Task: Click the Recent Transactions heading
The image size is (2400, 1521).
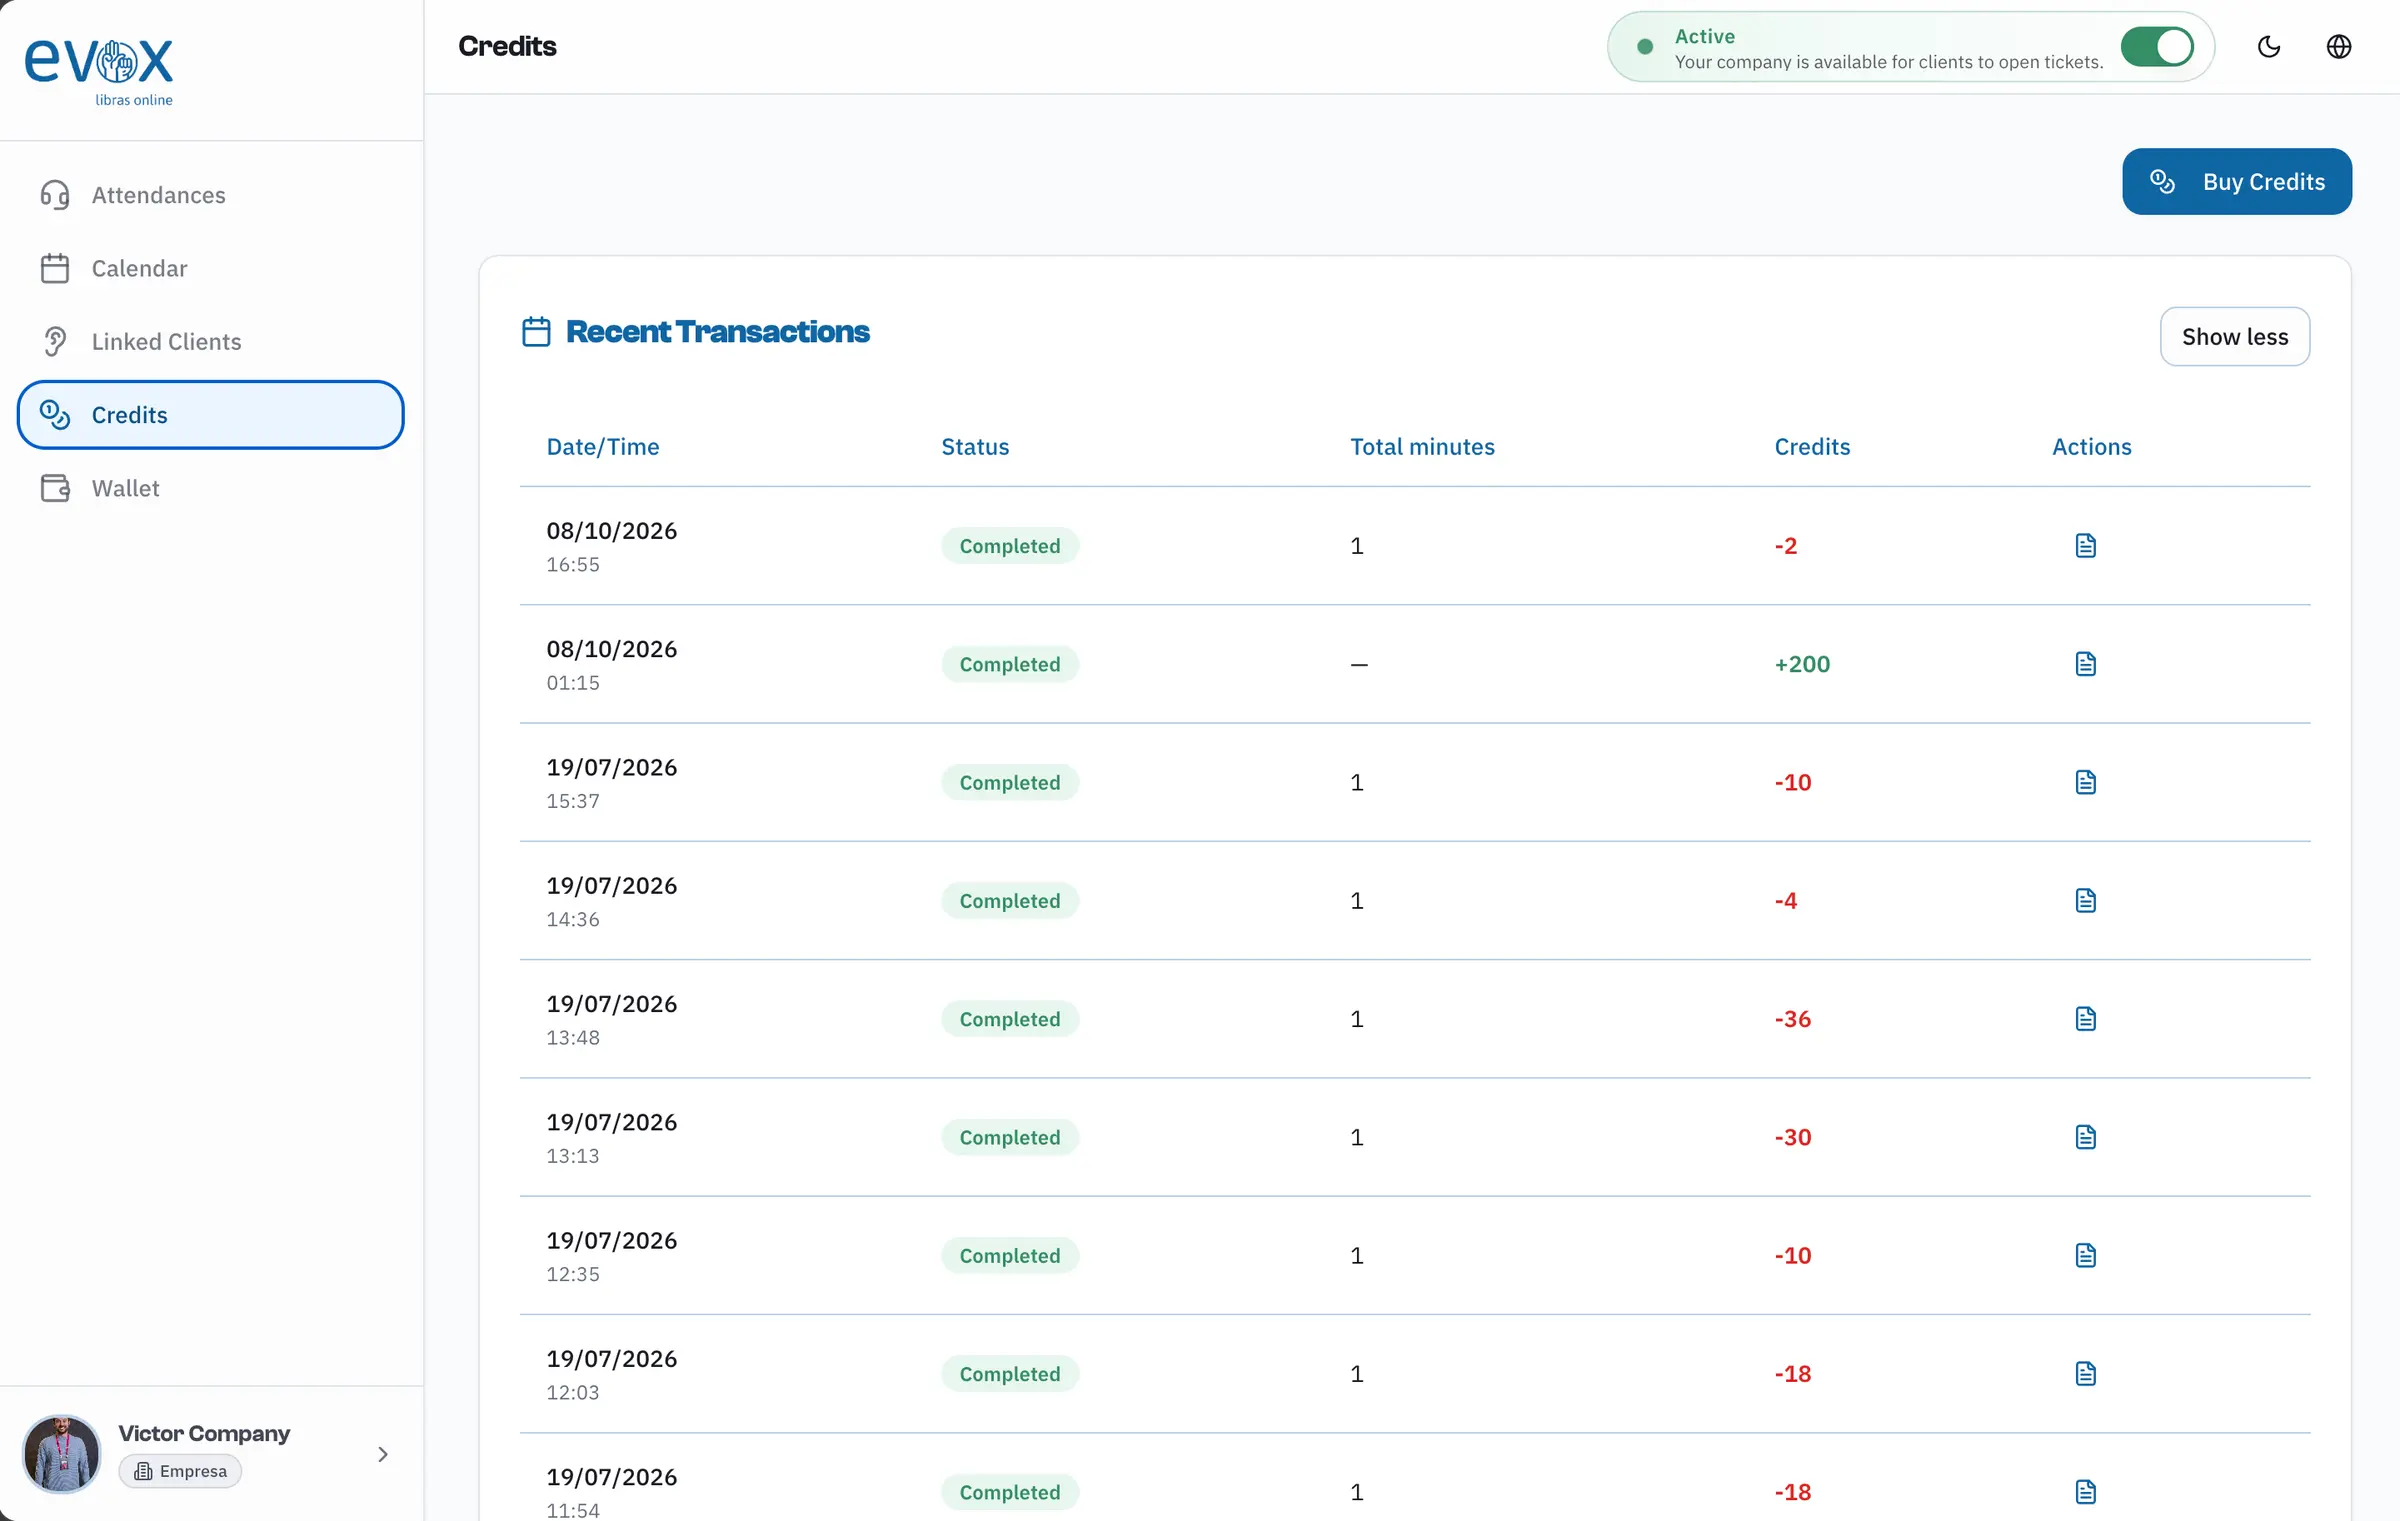Action: coord(717,332)
